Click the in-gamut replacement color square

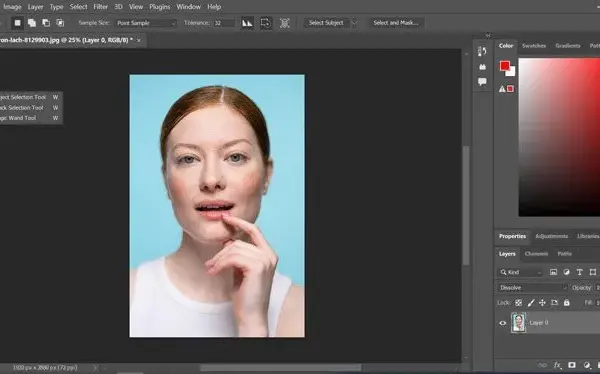tap(510, 89)
